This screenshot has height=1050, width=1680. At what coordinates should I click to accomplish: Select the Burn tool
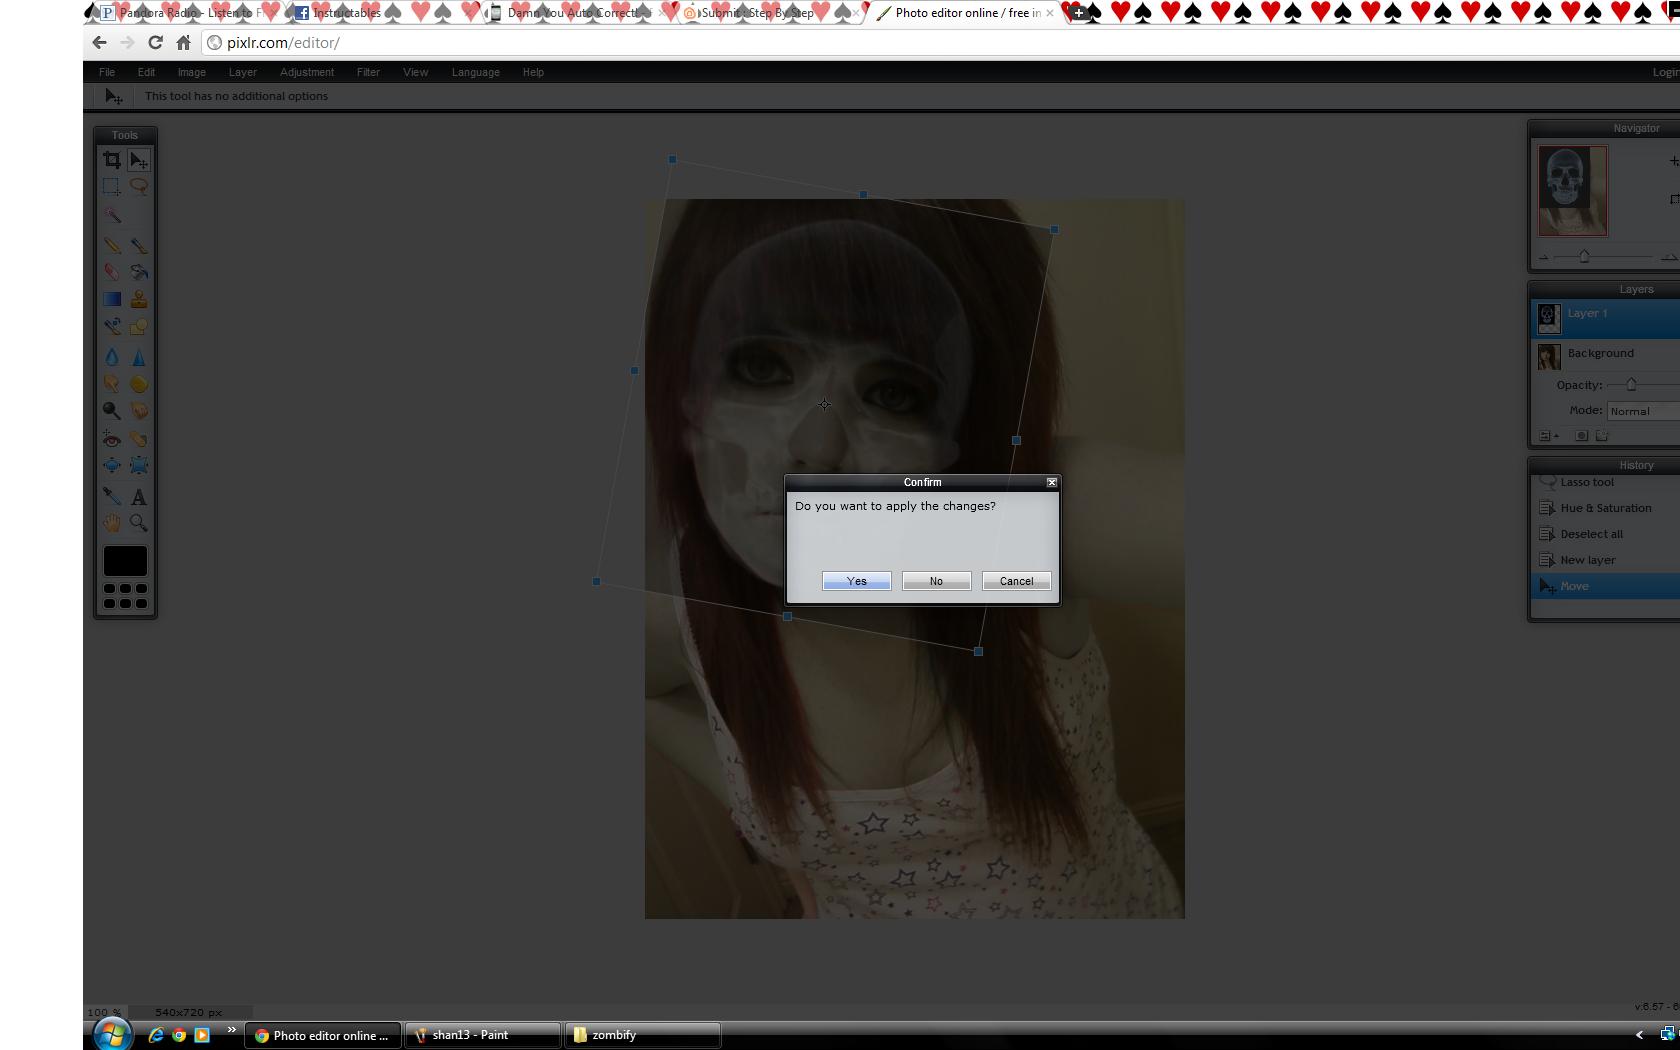click(139, 411)
